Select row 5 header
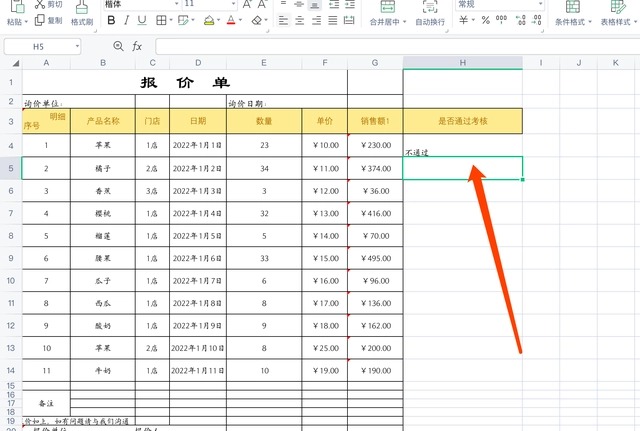This screenshot has width=640, height=431. coord(11,168)
